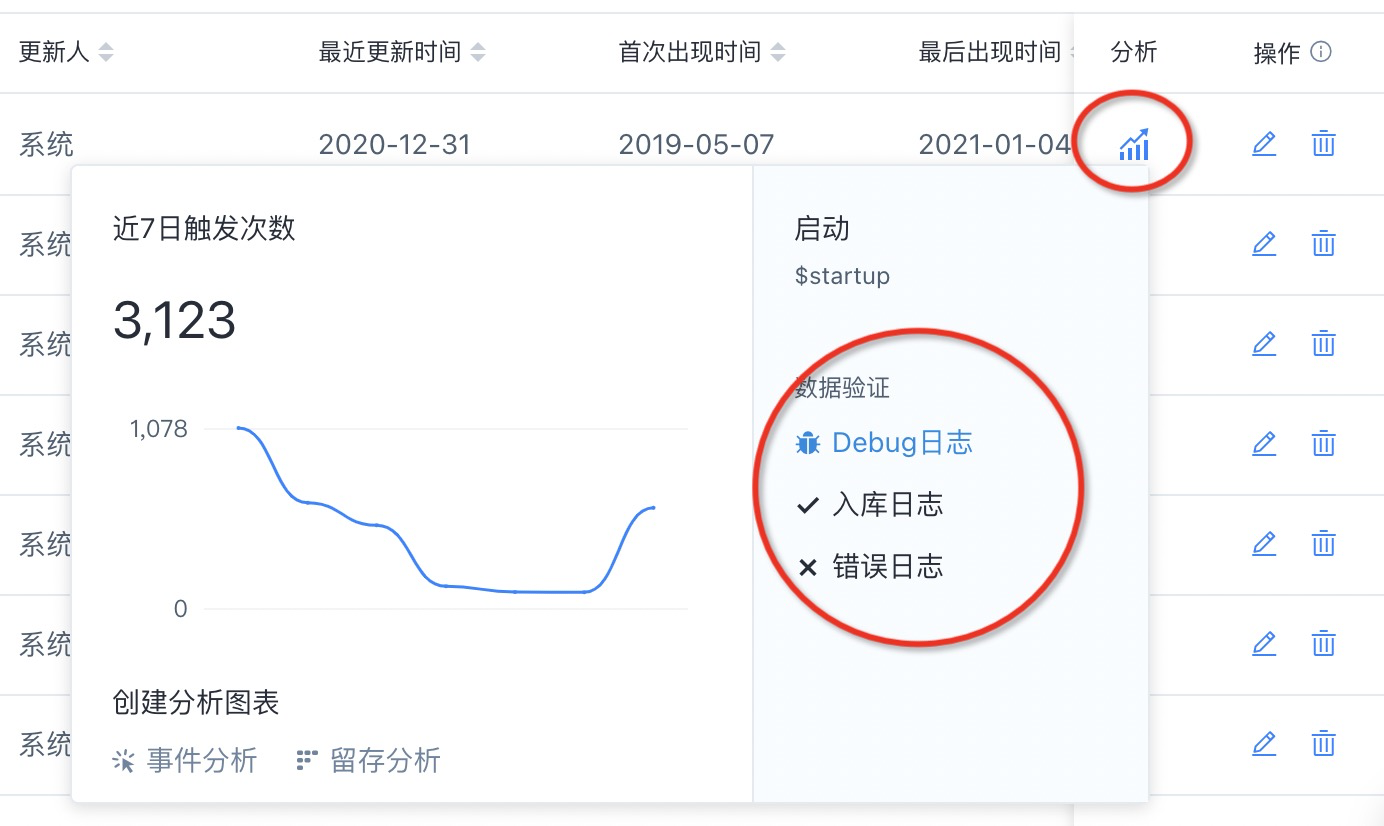Sort by 最近更新时间 column arrows

478,52
